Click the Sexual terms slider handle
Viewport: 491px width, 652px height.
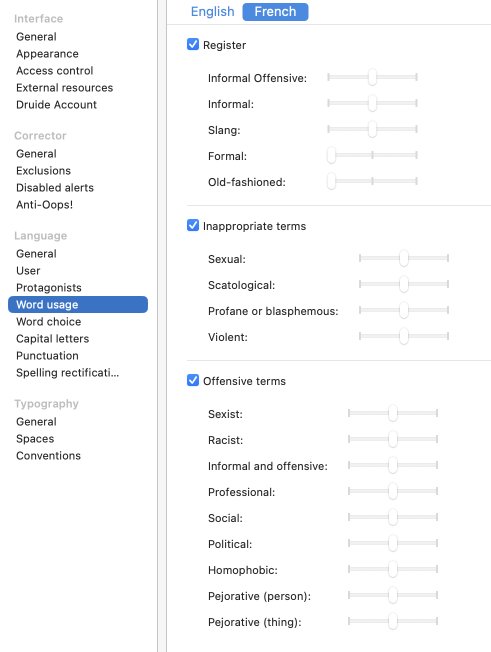point(404,258)
